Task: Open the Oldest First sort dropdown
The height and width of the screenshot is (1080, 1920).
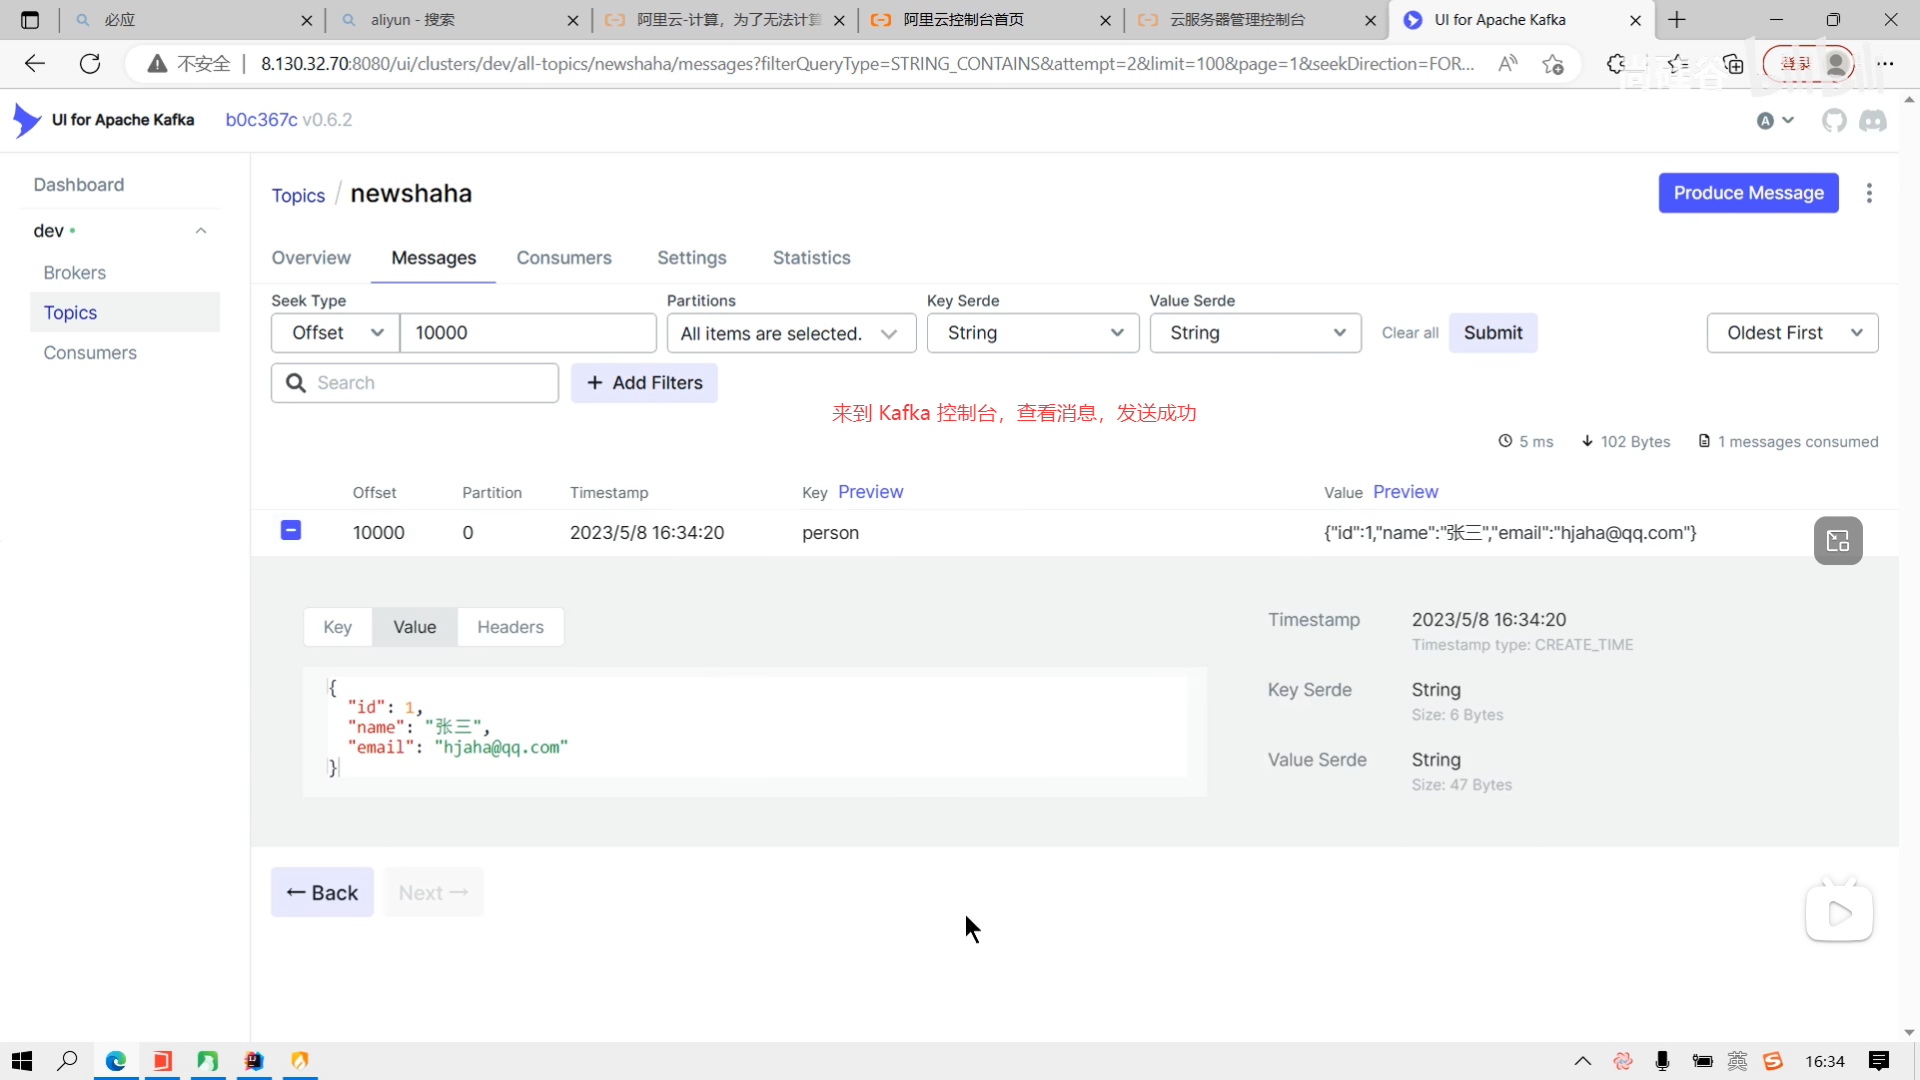Action: [1791, 333]
